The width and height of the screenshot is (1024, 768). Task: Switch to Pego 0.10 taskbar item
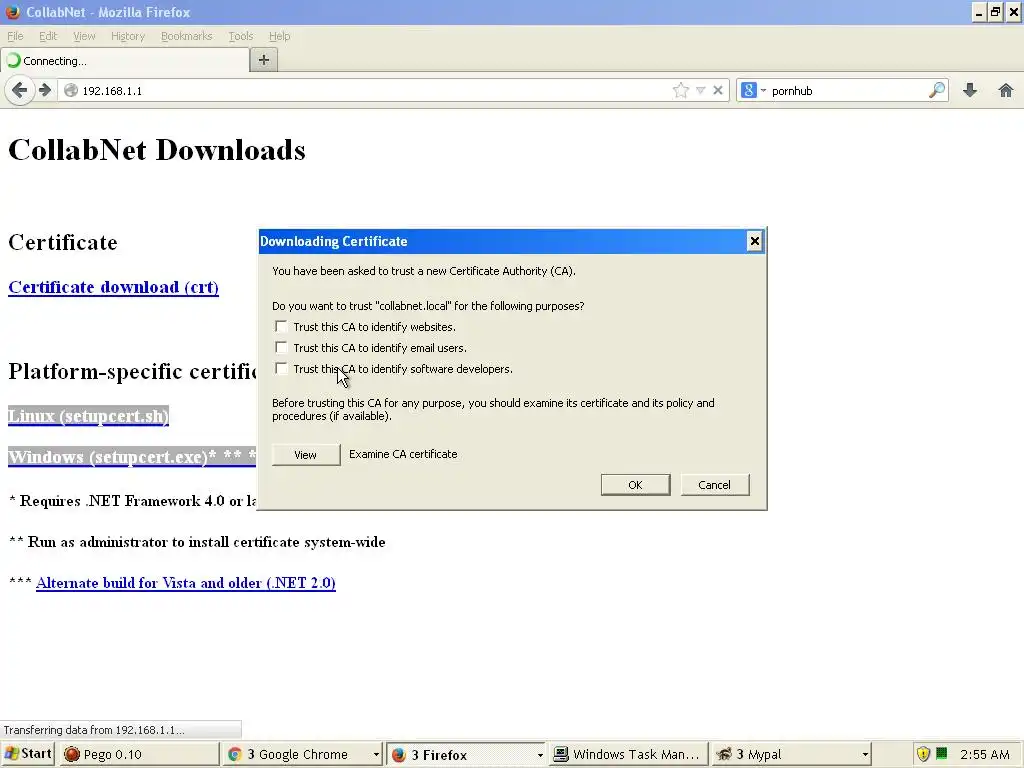(140, 754)
